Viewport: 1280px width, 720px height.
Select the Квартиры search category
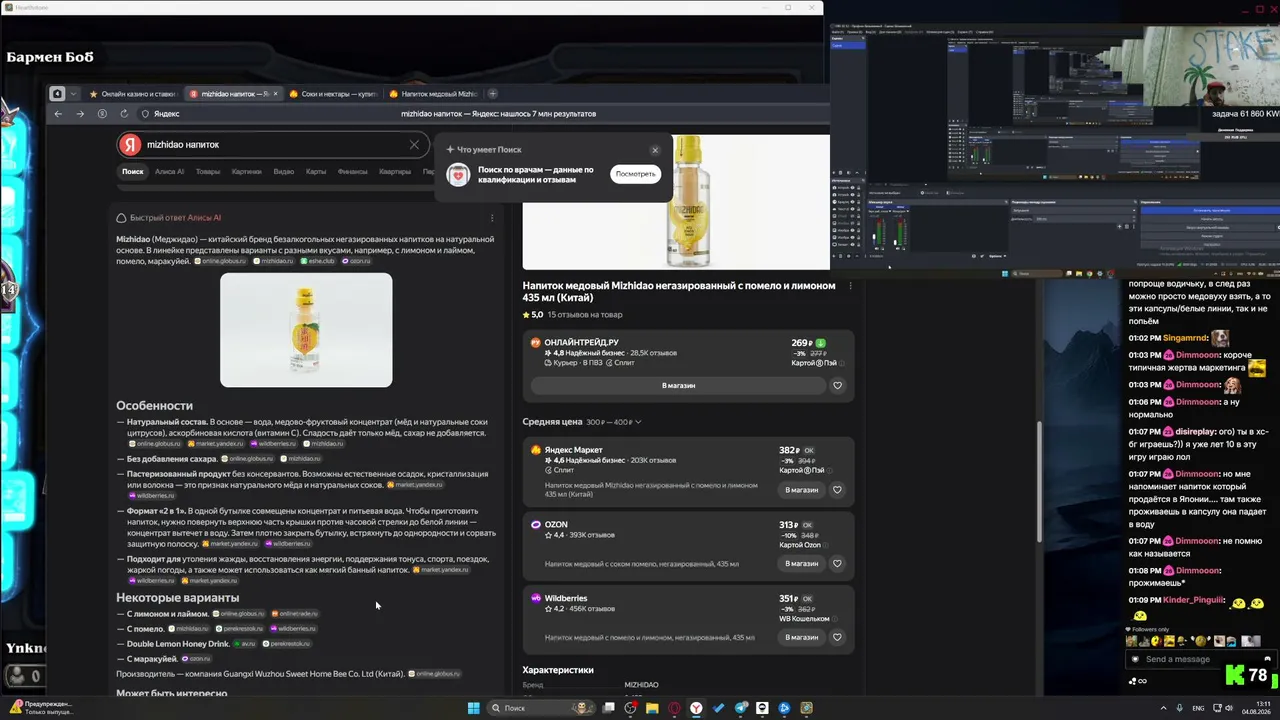tap(395, 172)
